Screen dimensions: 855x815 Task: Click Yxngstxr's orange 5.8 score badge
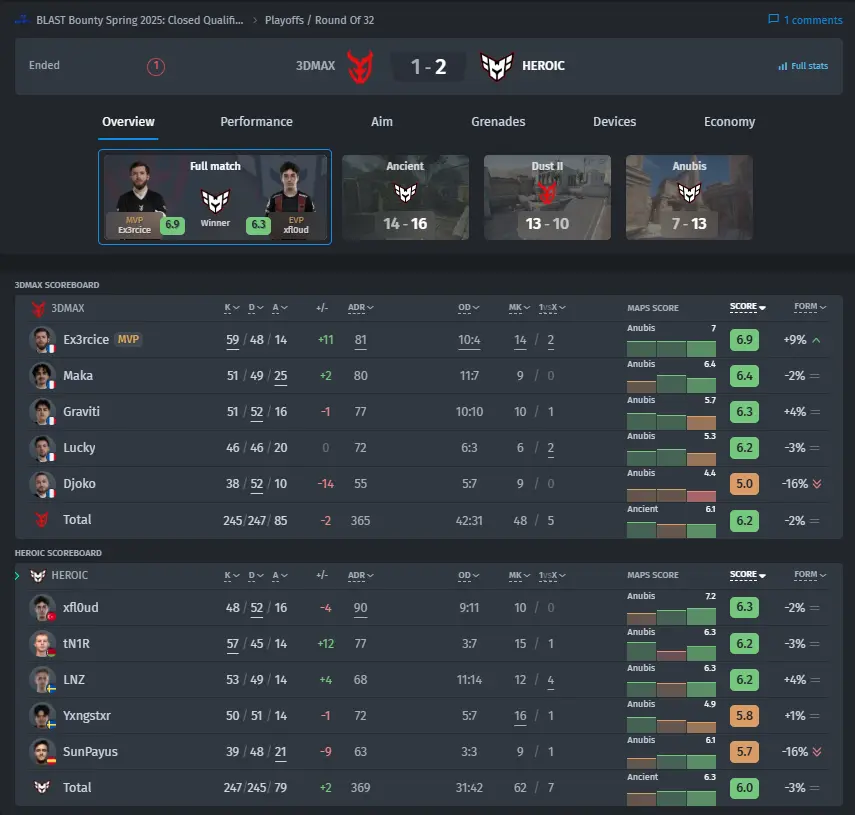(x=744, y=715)
